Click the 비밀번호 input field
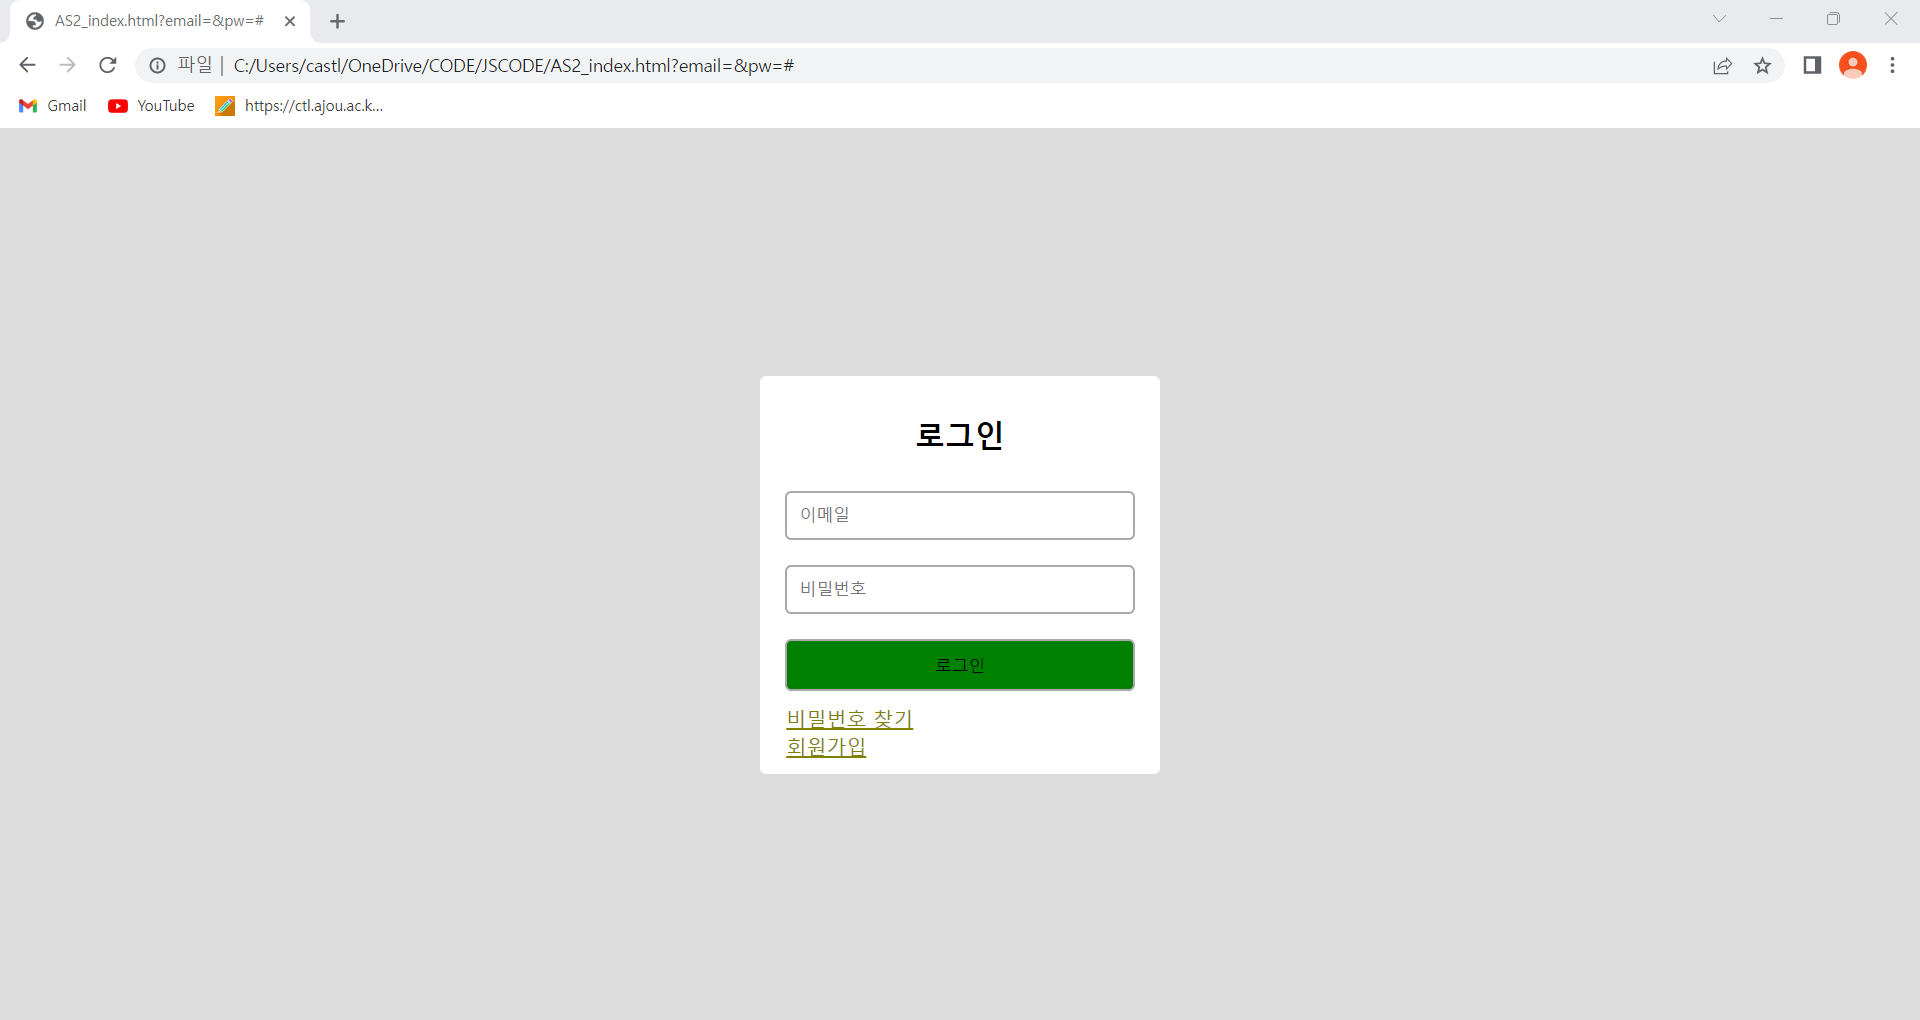Image resolution: width=1920 pixels, height=1020 pixels. click(x=959, y=589)
